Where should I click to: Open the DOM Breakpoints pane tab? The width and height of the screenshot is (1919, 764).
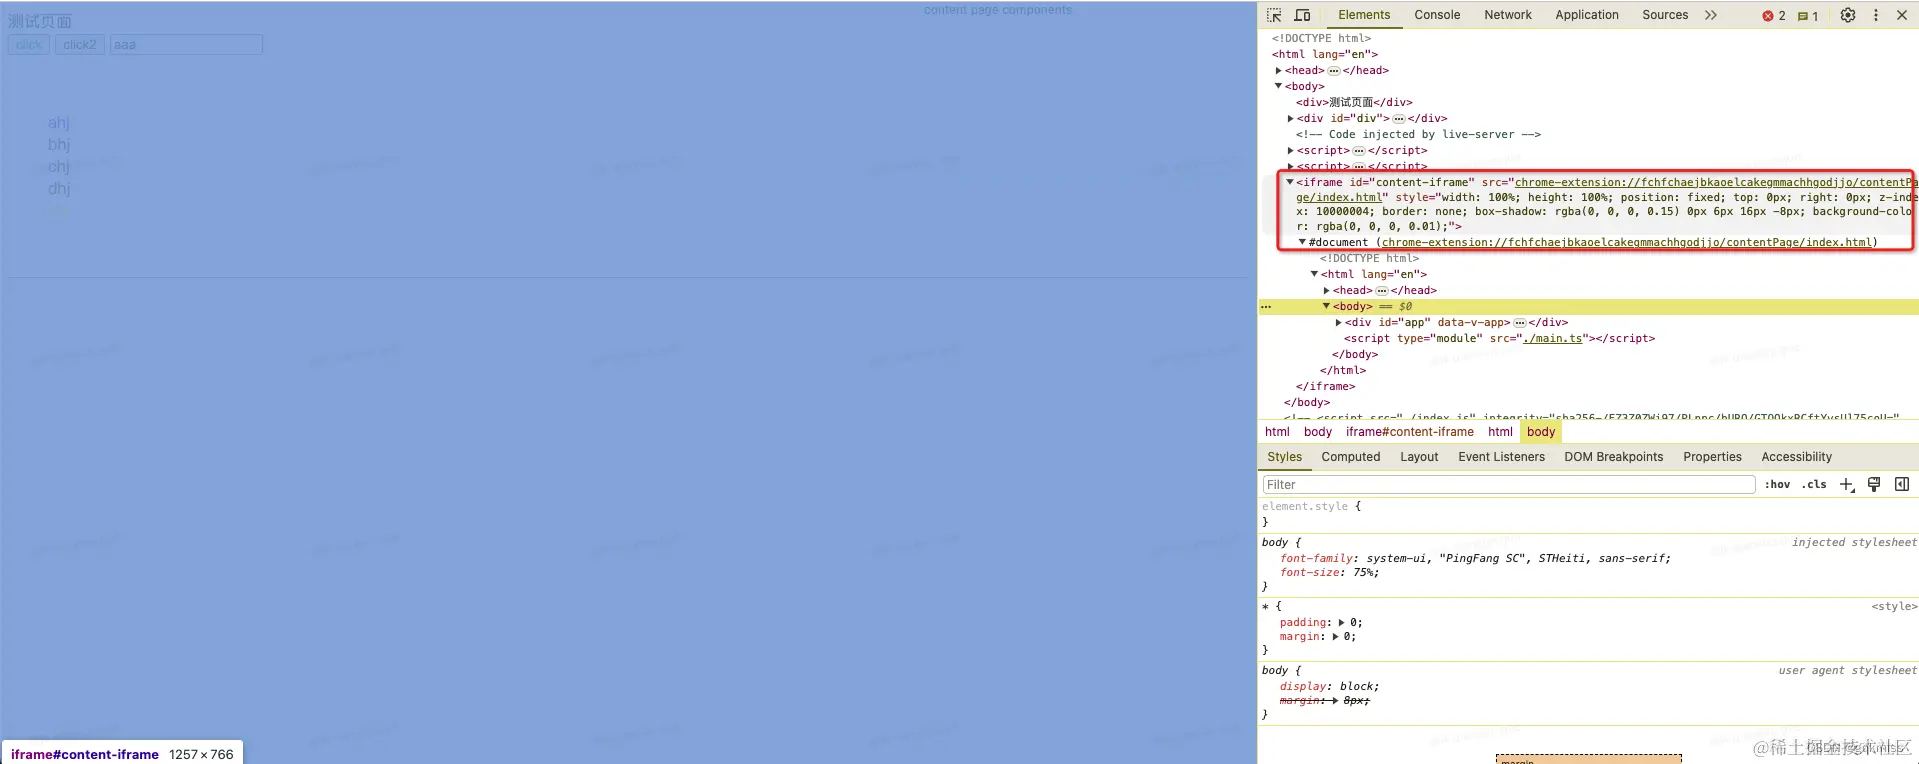(1613, 457)
